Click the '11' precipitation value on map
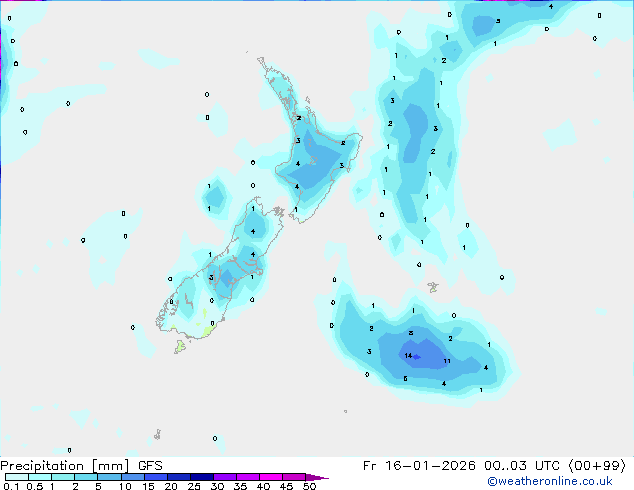Viewport: 634px width, 490px height. tap(447, 361)
